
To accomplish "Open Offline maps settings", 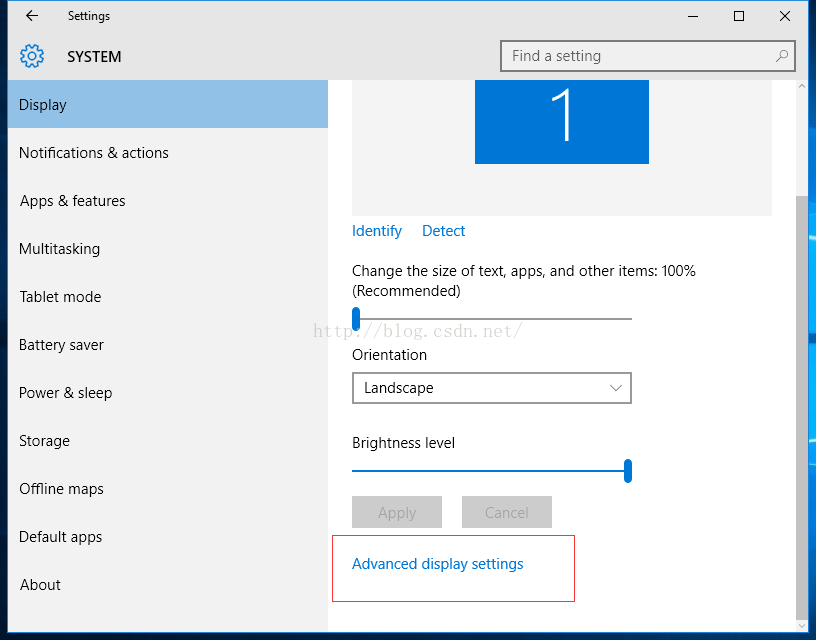I will (168, 489).
